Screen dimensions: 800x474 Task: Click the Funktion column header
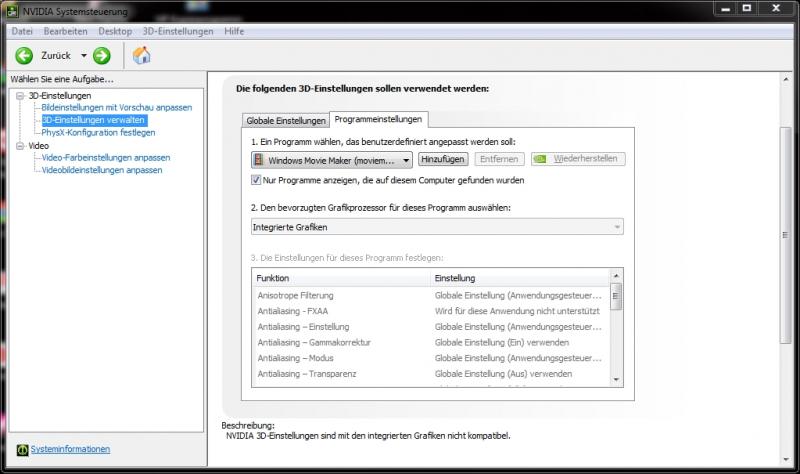[x=341, y=278]
